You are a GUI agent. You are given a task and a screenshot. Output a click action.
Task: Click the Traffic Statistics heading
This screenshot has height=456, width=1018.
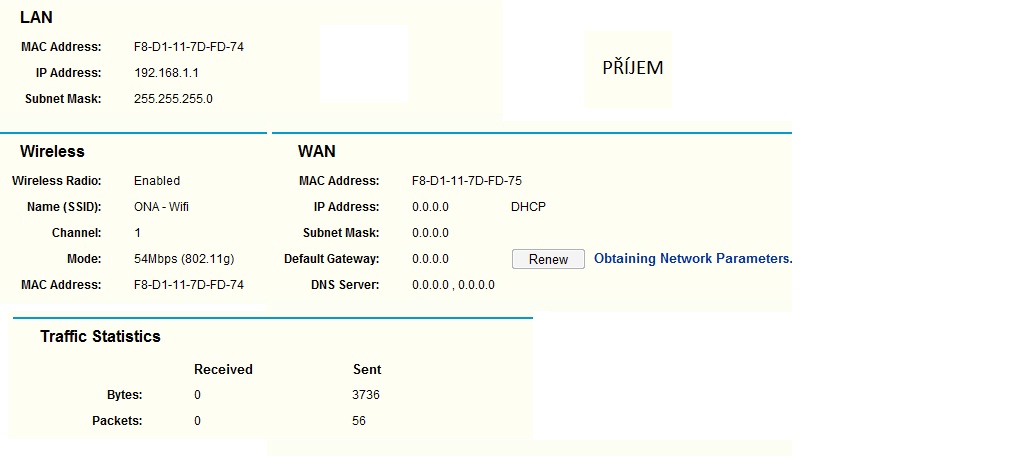[100, 337]
